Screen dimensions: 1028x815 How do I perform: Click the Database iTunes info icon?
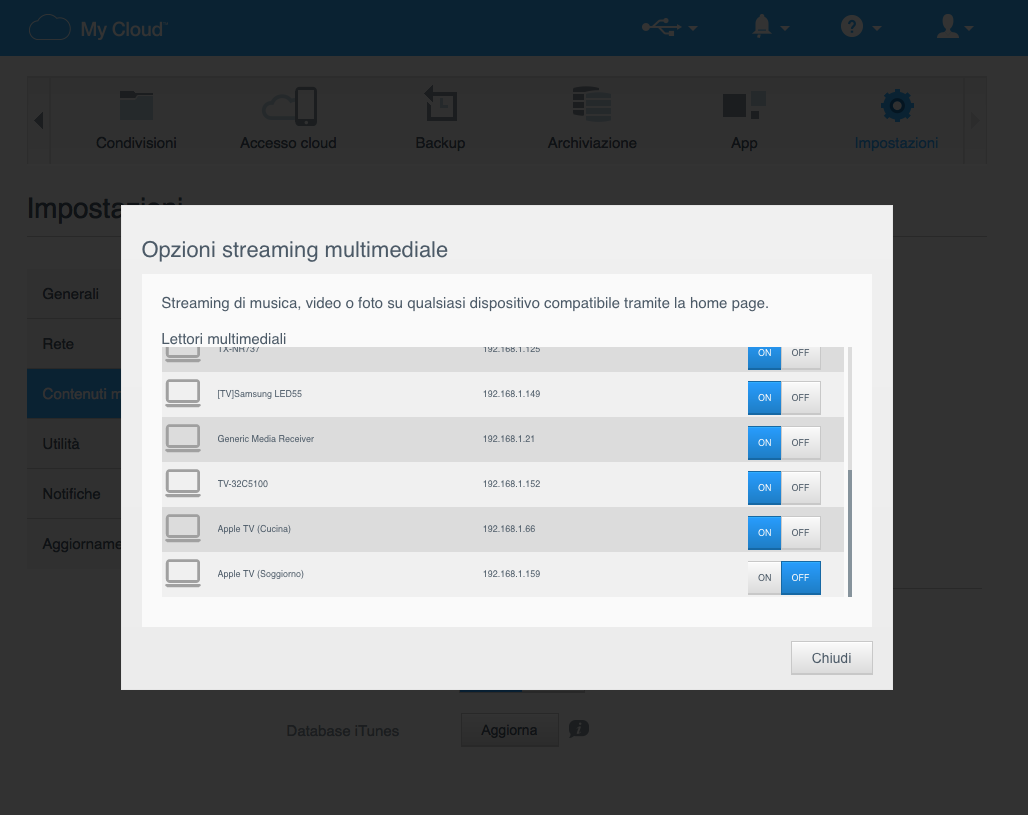pyautogui.click(x=579, y=728)
